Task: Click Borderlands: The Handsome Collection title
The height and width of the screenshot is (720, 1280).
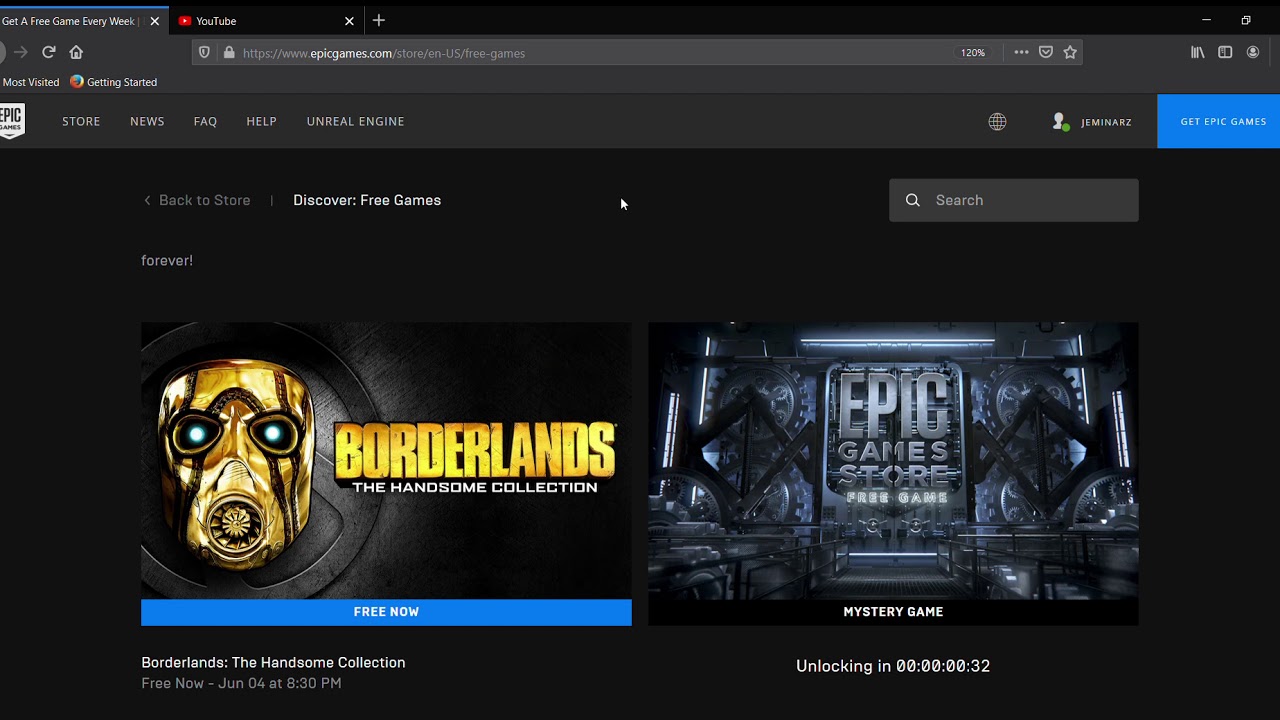Action: coord(273,662)
